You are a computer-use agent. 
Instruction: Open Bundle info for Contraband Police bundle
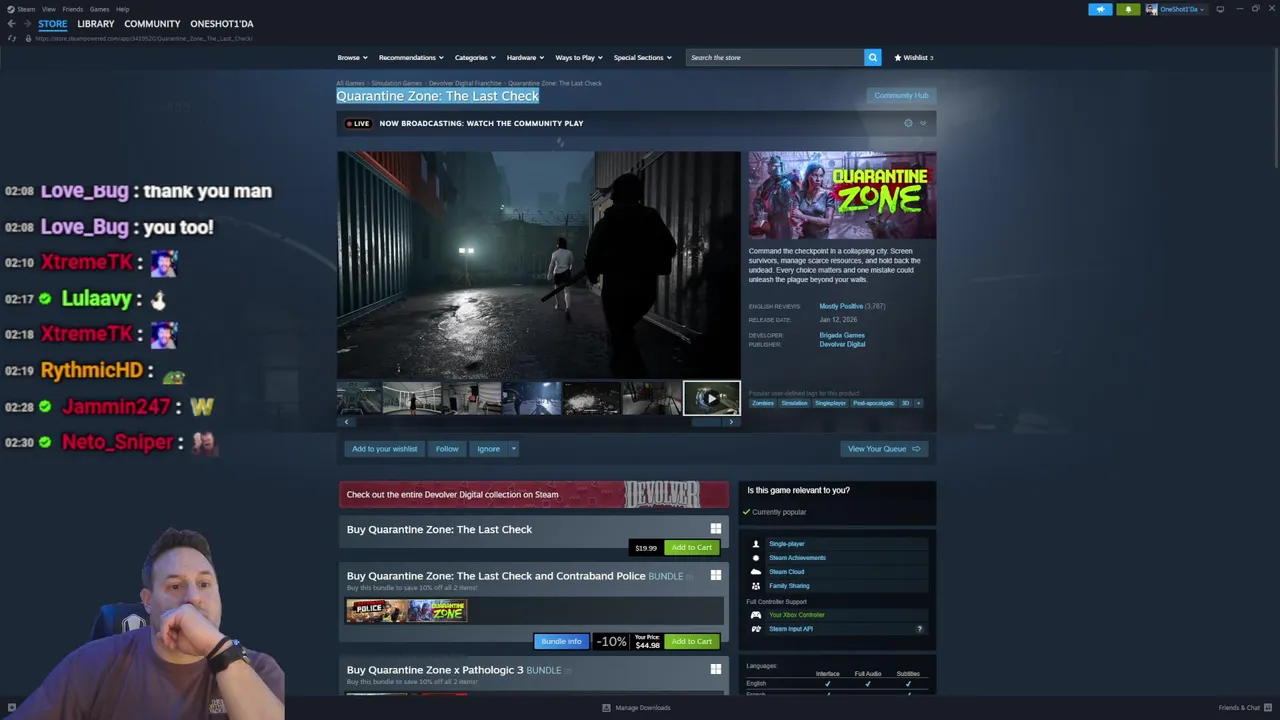[x=561, y=641]
